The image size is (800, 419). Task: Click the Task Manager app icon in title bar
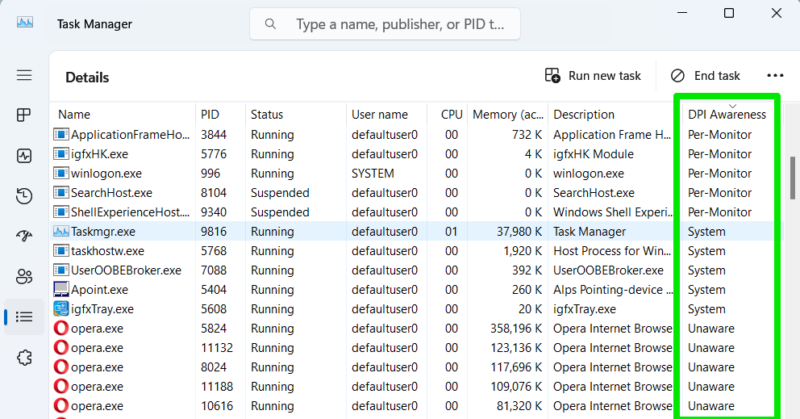tap(25, 23)
